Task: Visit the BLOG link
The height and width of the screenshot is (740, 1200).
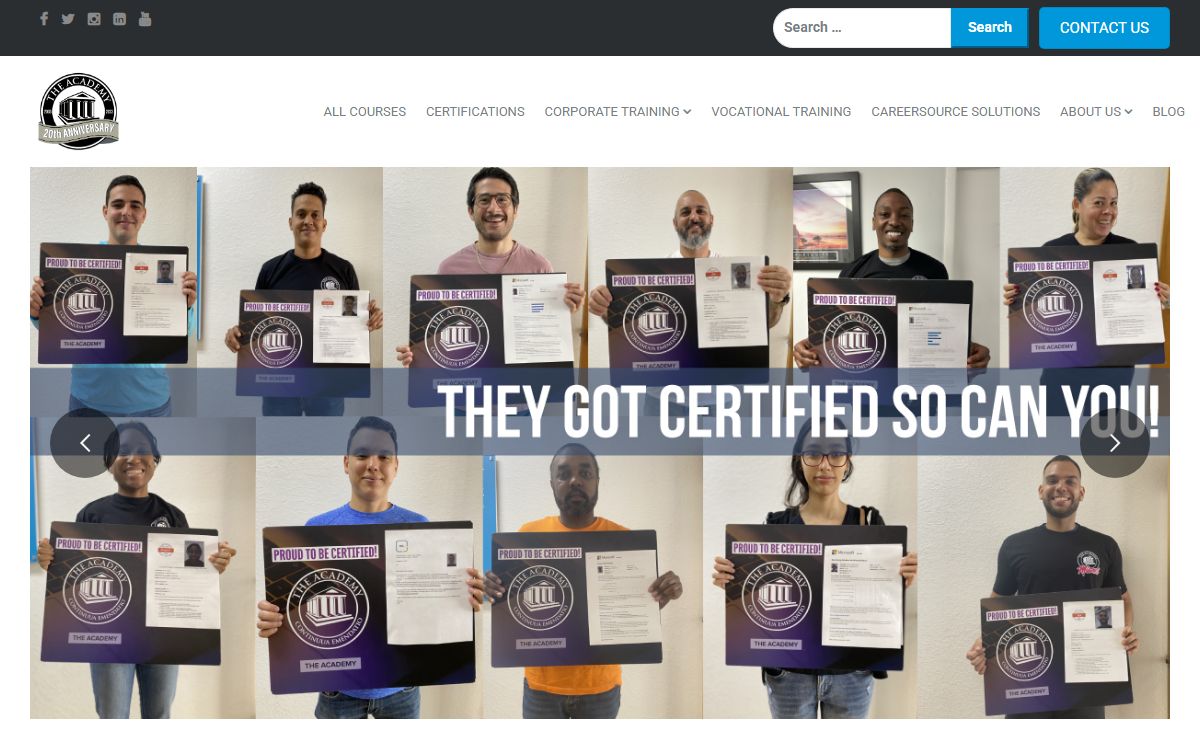Action: click(x=1168, y=112)
